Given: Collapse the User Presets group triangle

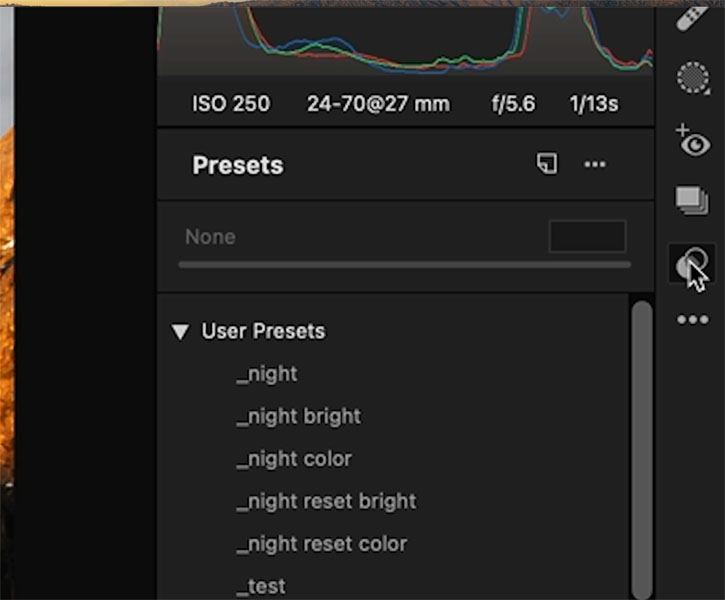Looking at the screenshot, I should (x=180, y=331).
